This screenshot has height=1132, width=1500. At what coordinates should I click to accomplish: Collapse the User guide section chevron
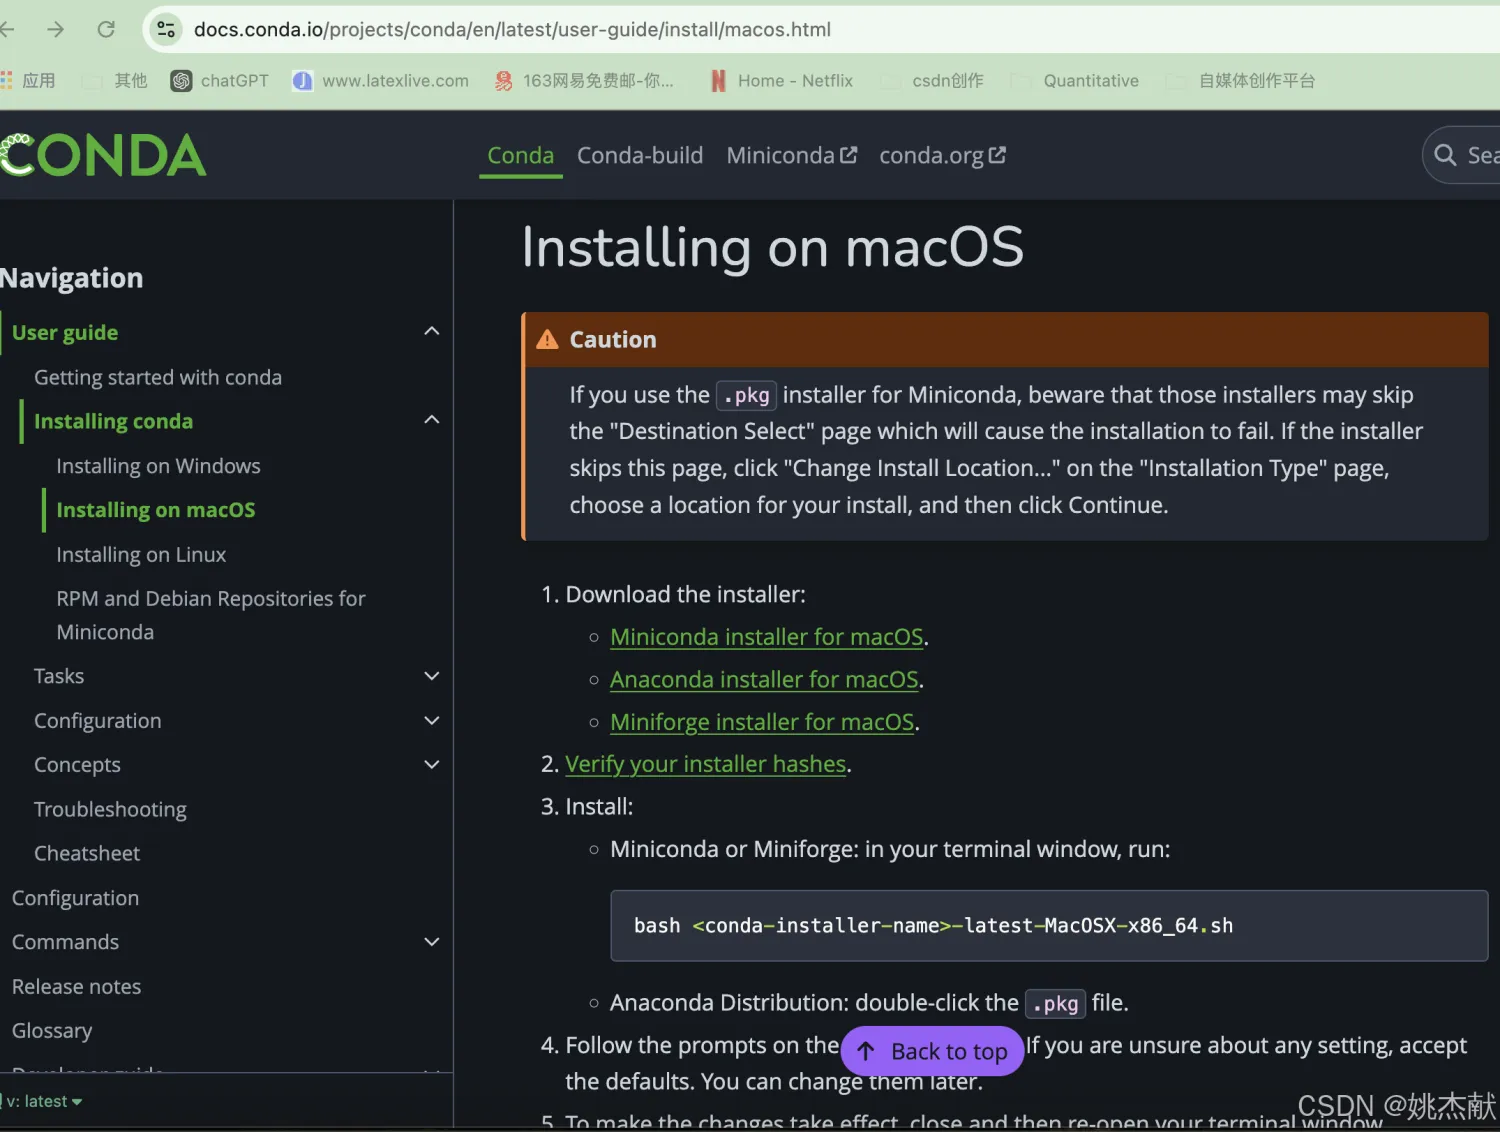[x=432, y=332]
